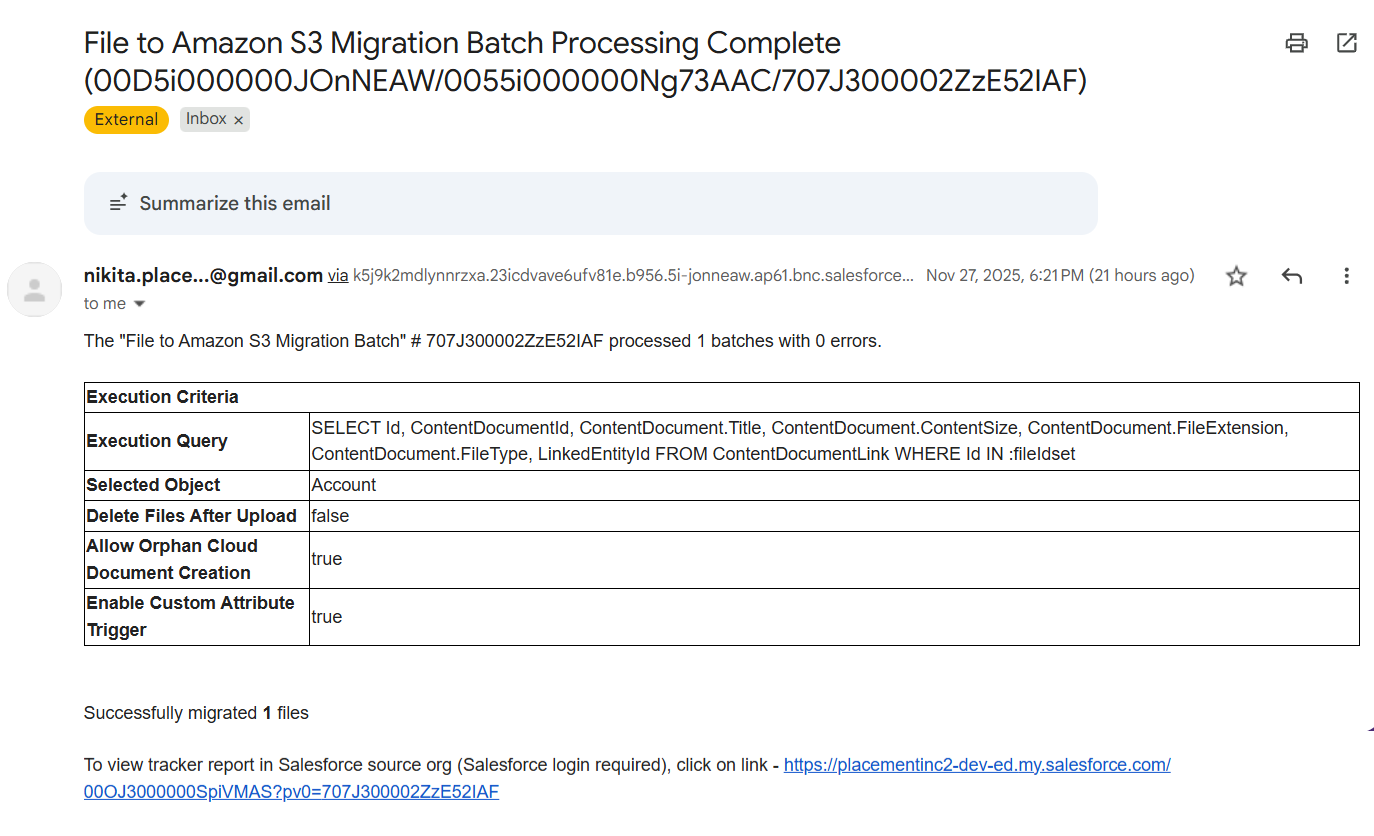Click the External label tag
This screenshot has height=836, width=1374.
pos(126,120)
